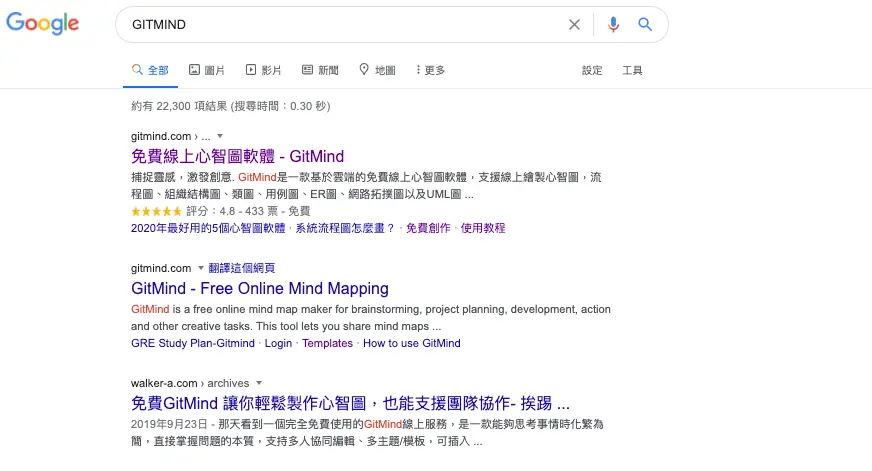
Task: Open sitelink GRE Study Plan-Gitmind
Action: 193,343
